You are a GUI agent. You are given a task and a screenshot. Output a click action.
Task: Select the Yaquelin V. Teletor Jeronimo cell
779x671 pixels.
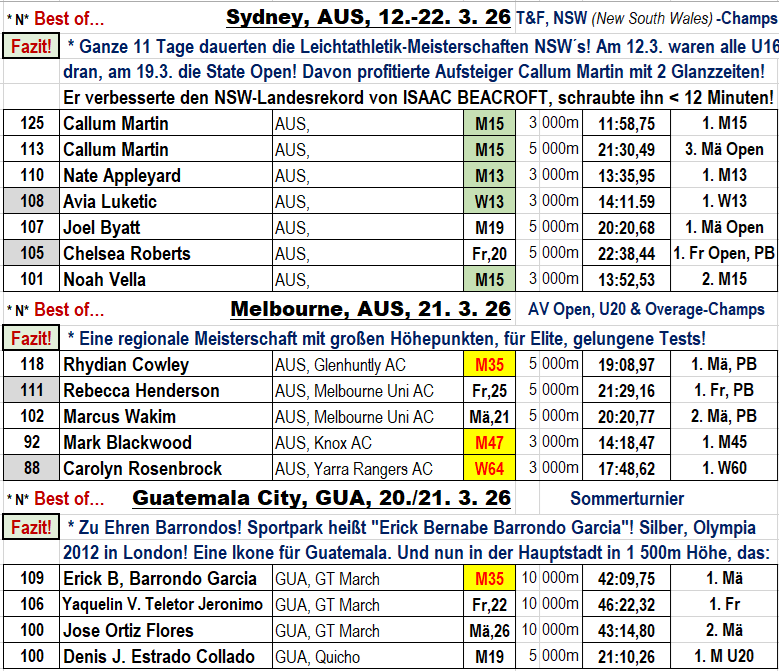pyautogui.click(x=165, y=605)
